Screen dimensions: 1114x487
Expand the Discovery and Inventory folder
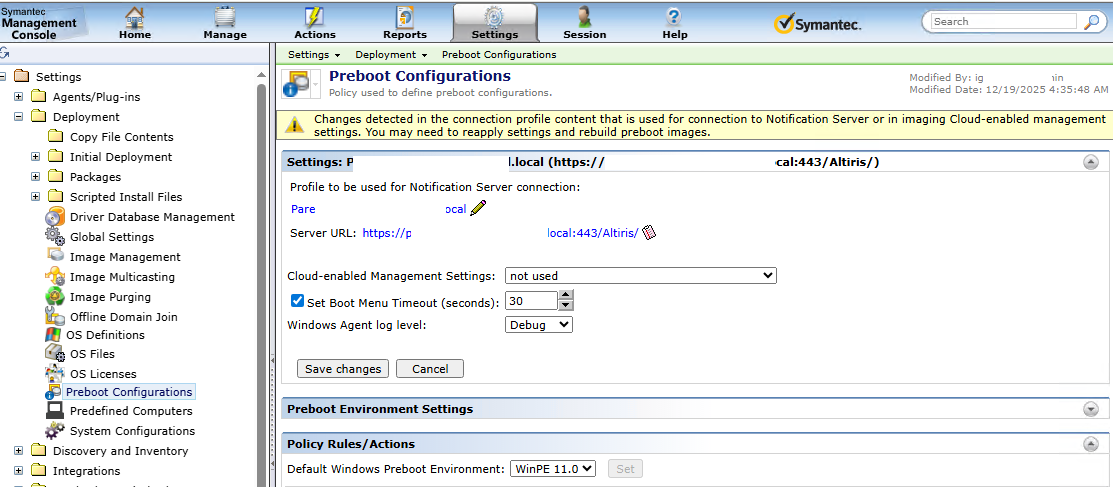click(x=19, y=451)
